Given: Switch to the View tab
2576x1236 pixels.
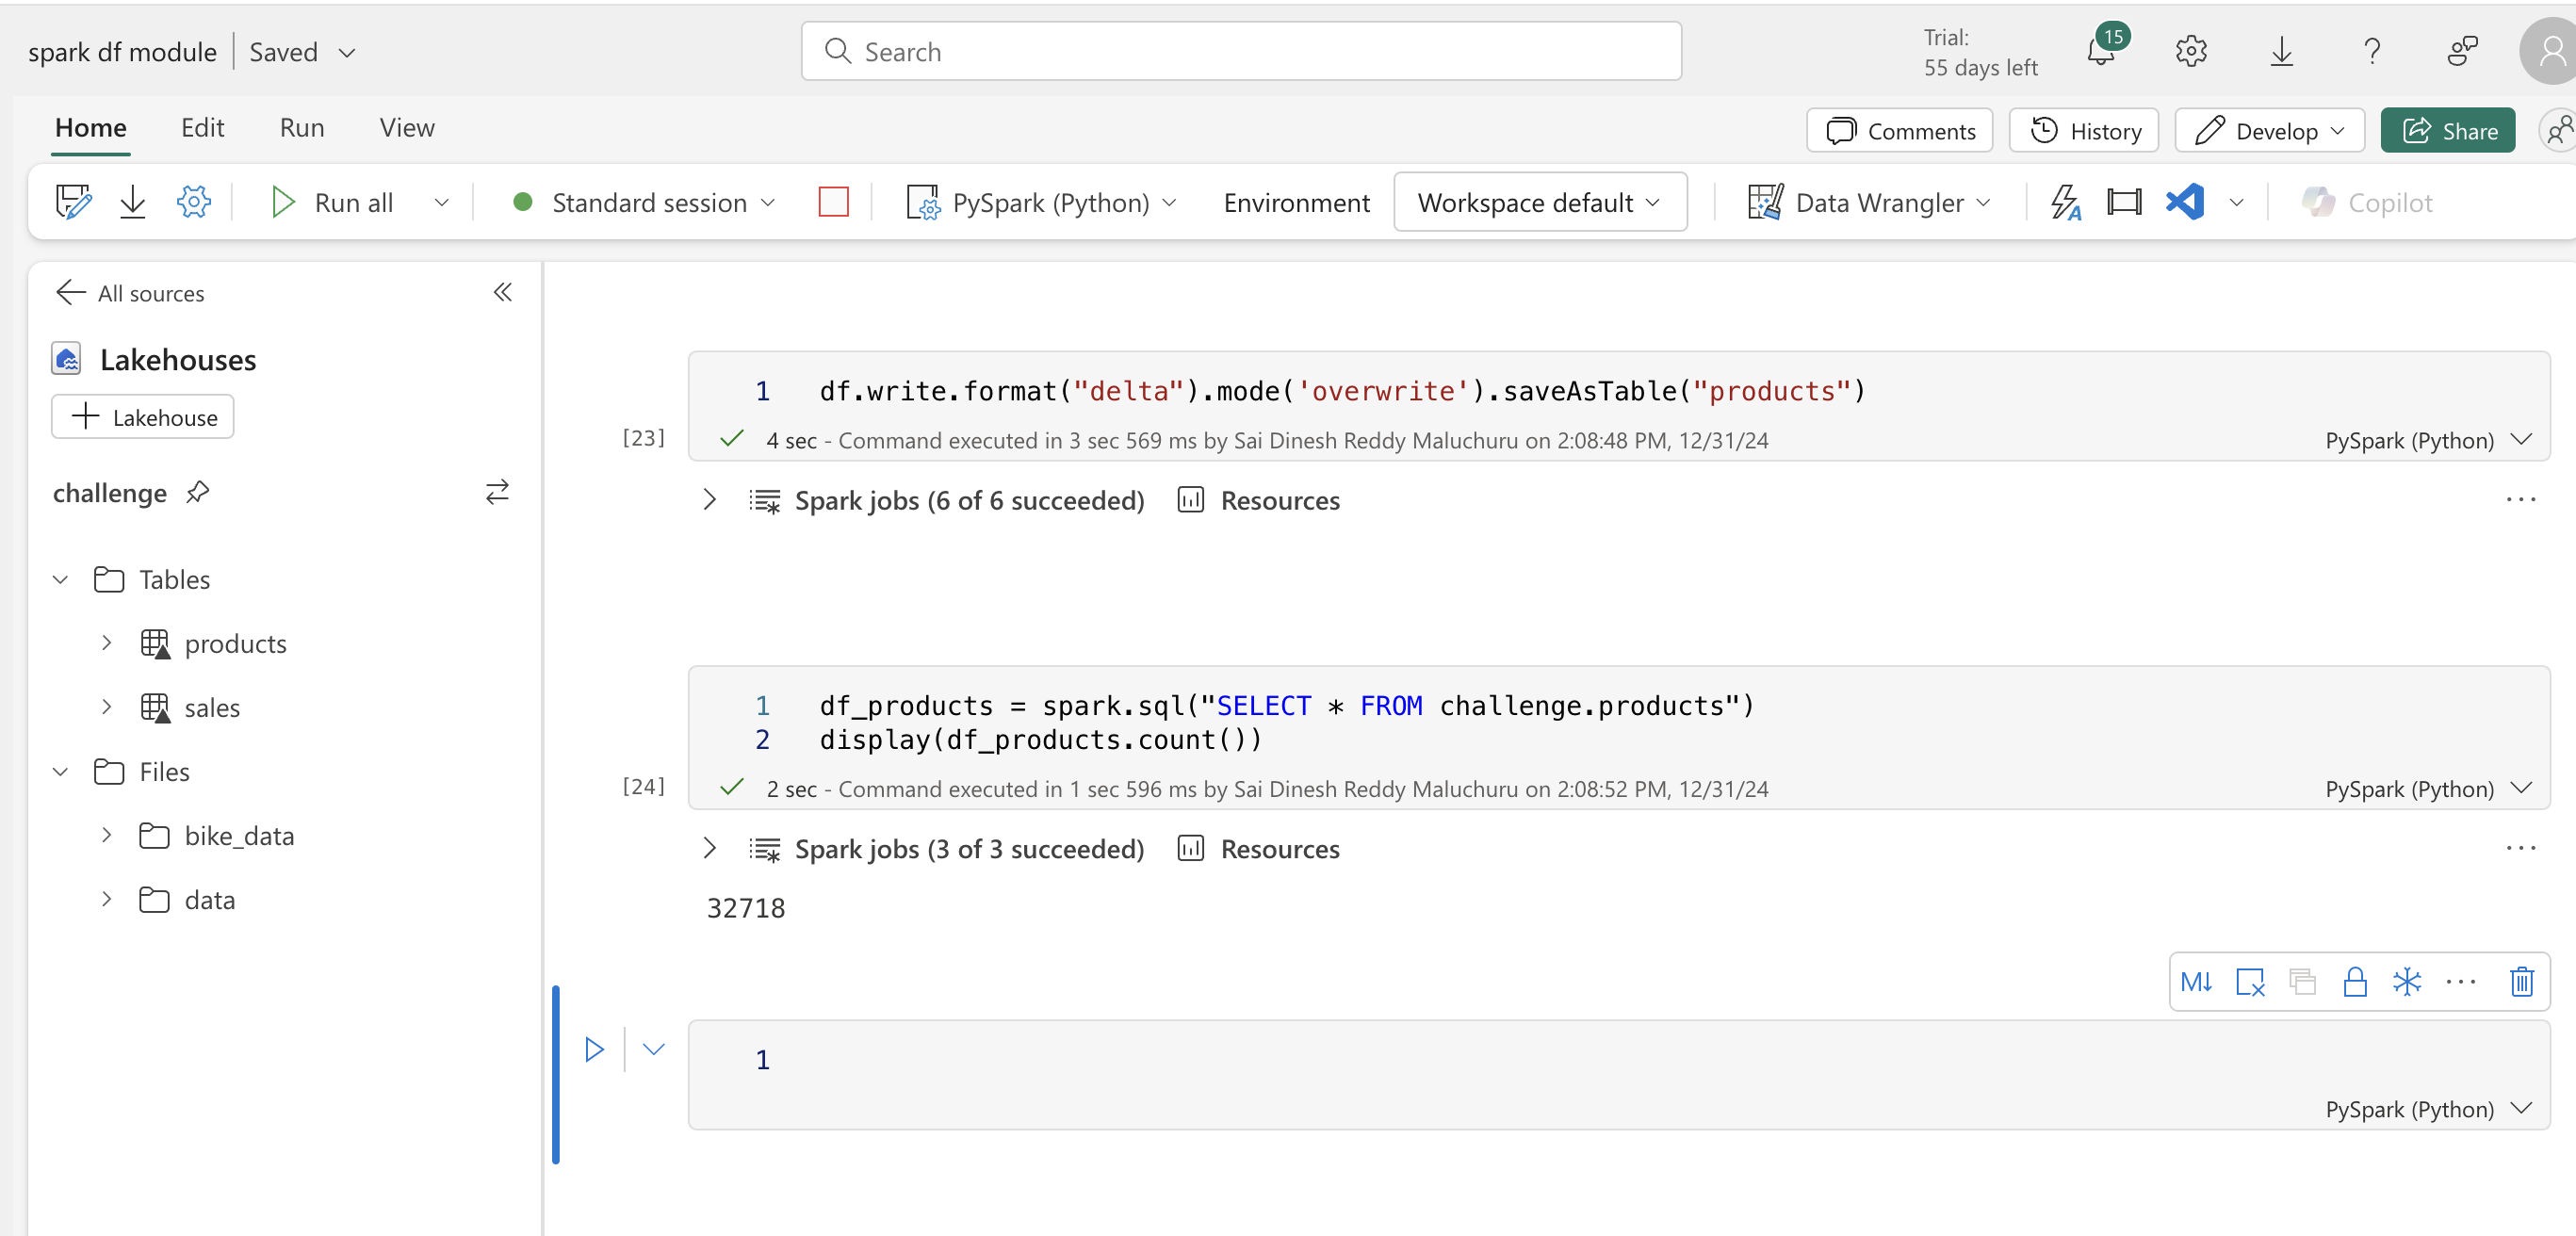Looking at the screenshot, I should click(407, 128).
